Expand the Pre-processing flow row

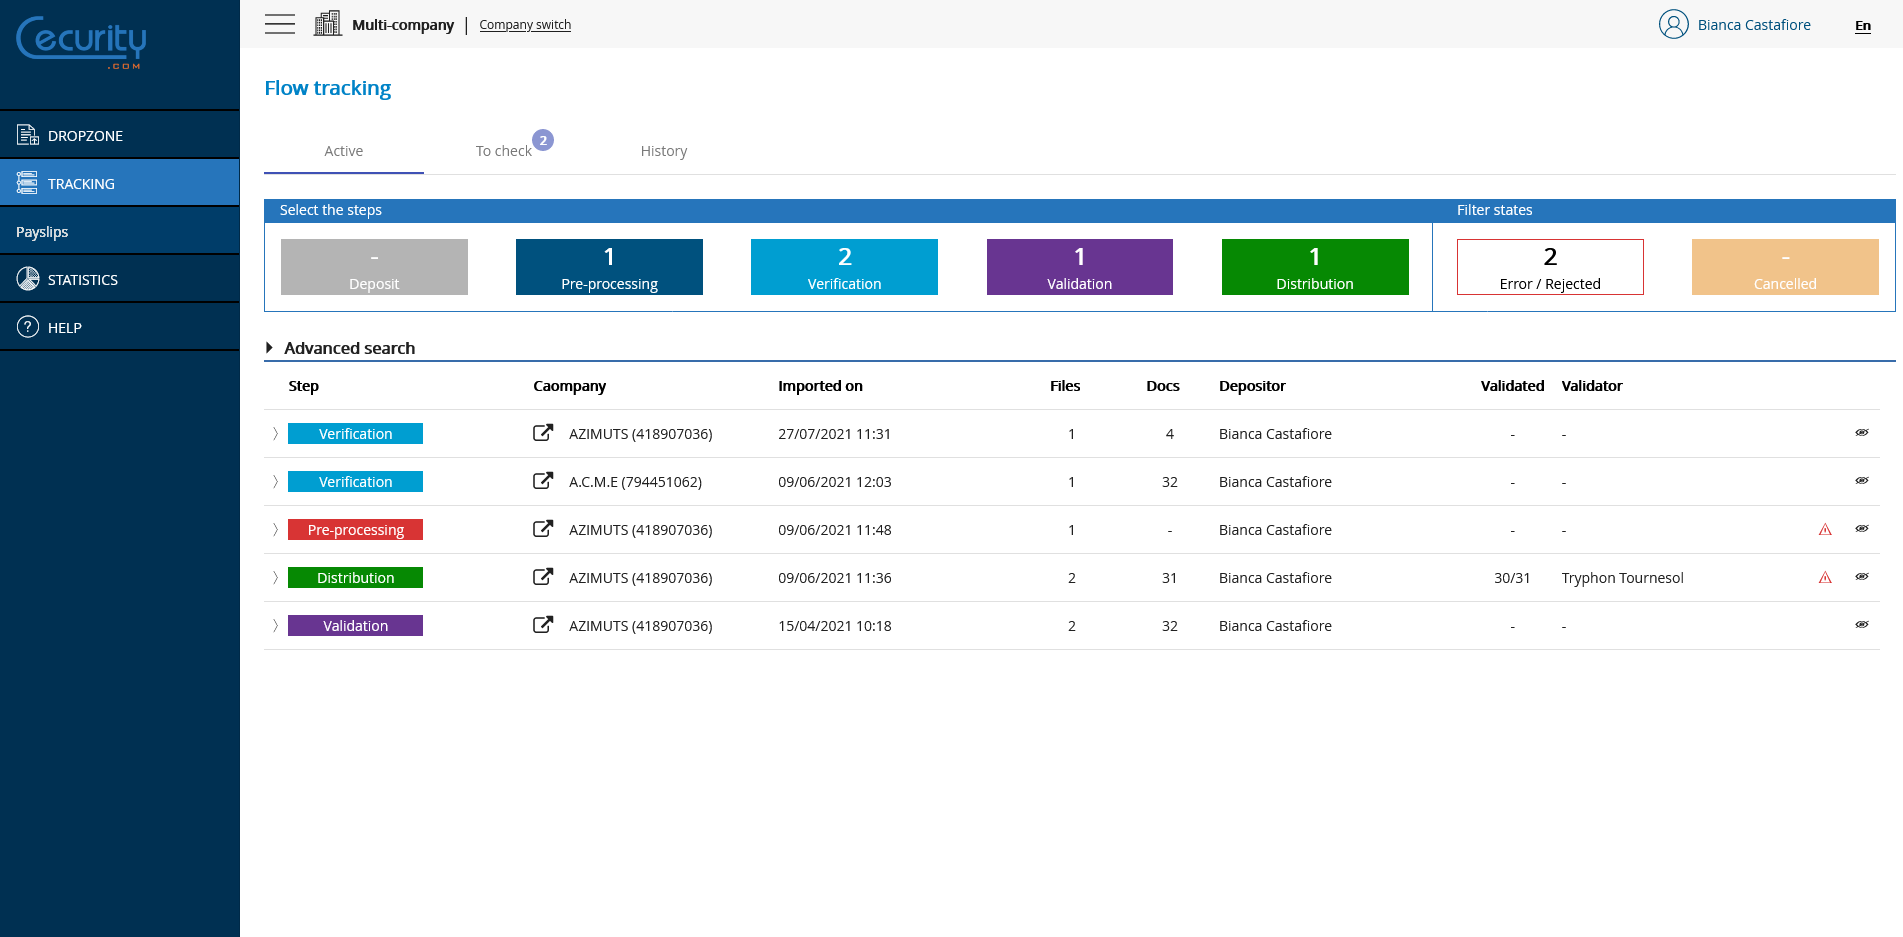coord(275,529)
